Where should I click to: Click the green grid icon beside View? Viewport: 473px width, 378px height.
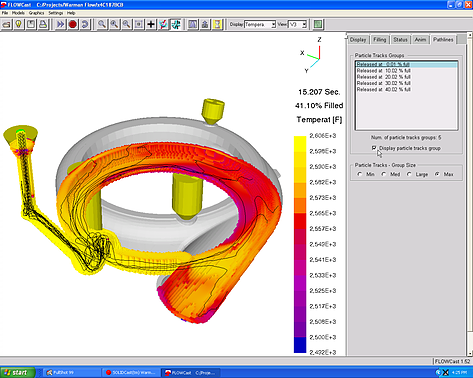(x=318, y=24)
